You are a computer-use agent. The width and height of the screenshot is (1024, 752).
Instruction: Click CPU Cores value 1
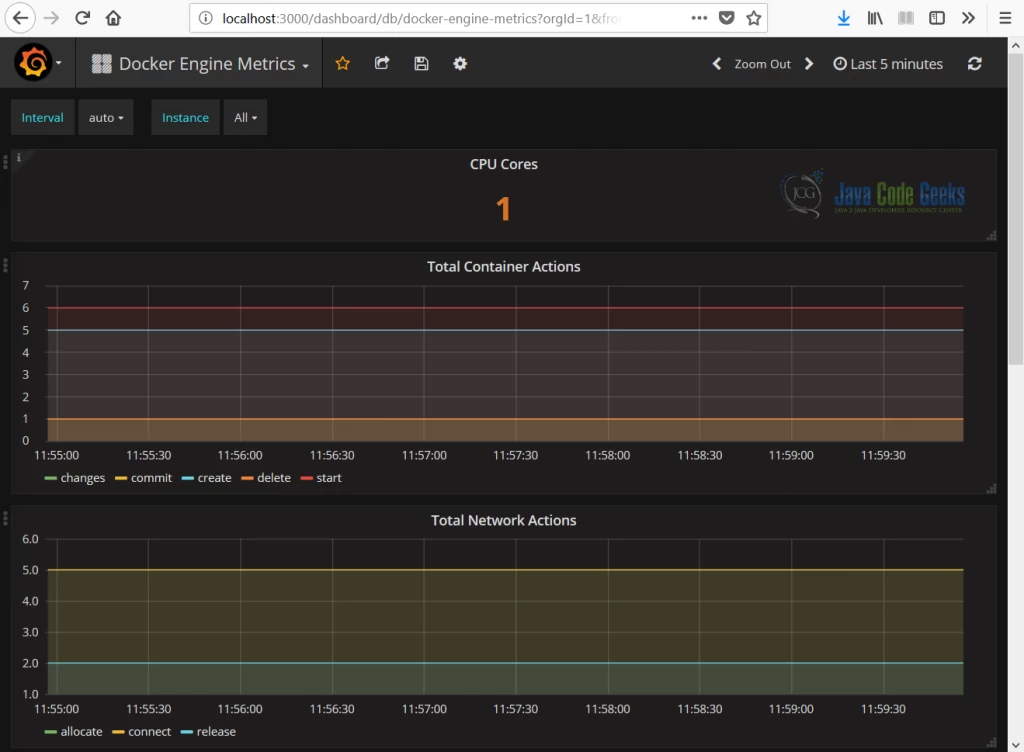(x=503, y=209)
